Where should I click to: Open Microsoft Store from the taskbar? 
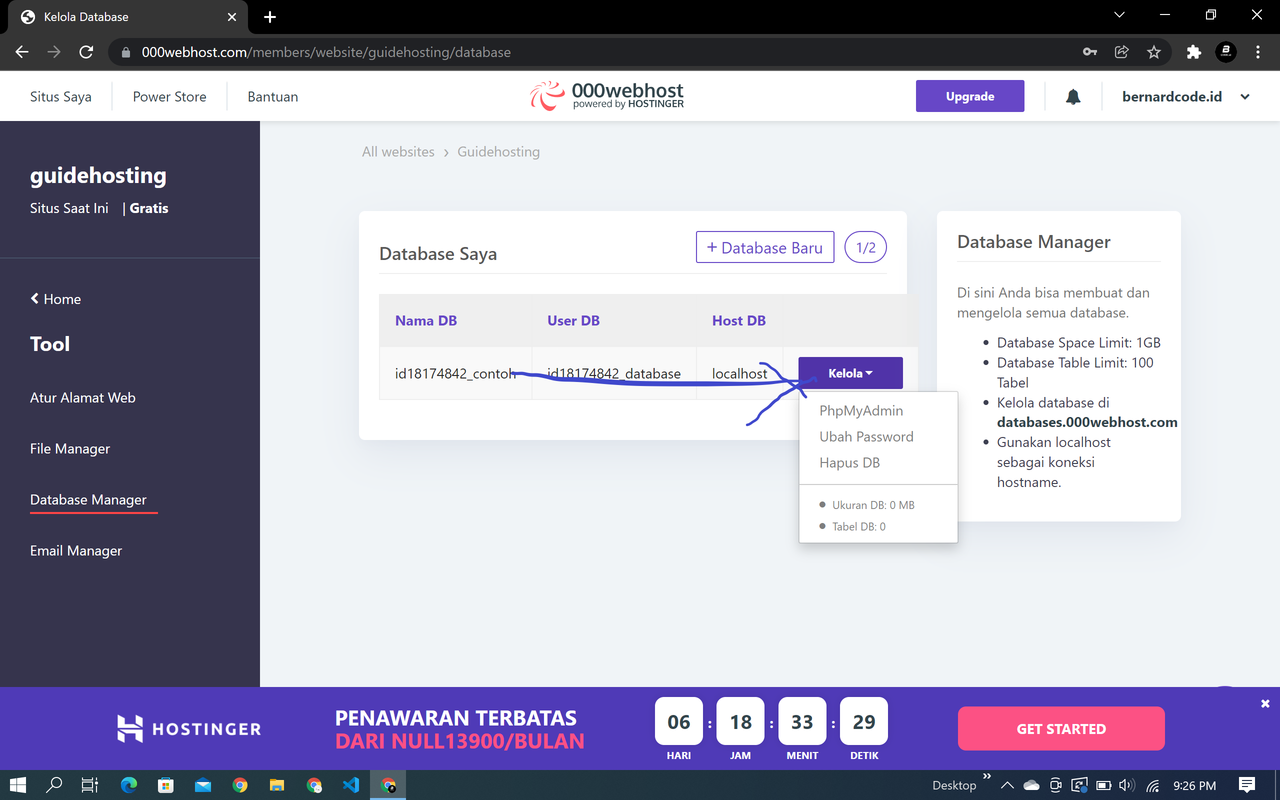(166, 785)
